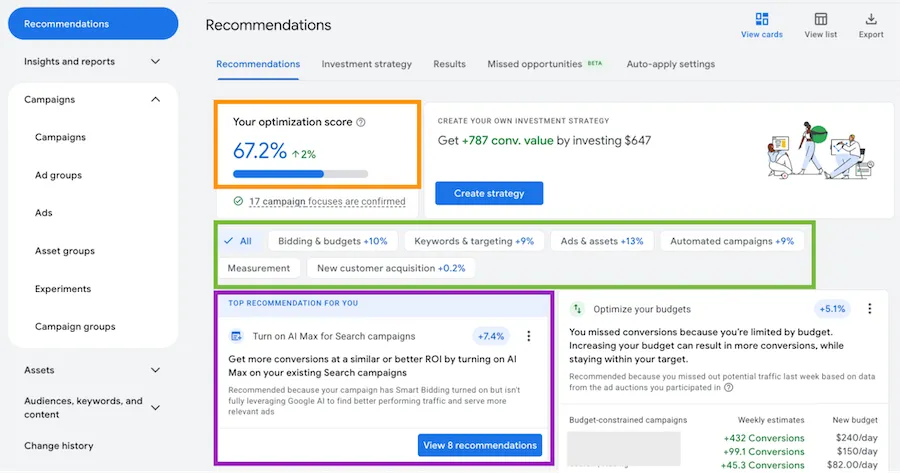Filter by Bidding & budgets +10%

[x=332, y=241]
